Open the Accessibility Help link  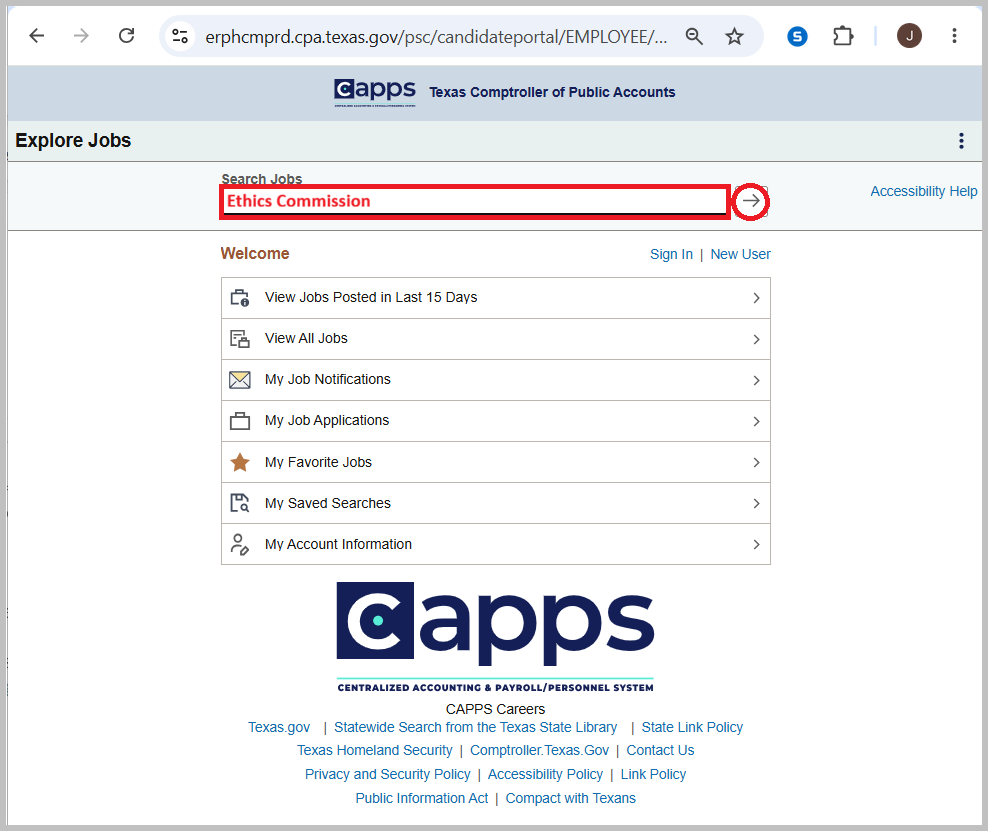pyautogui.click(x=924, y=192)
